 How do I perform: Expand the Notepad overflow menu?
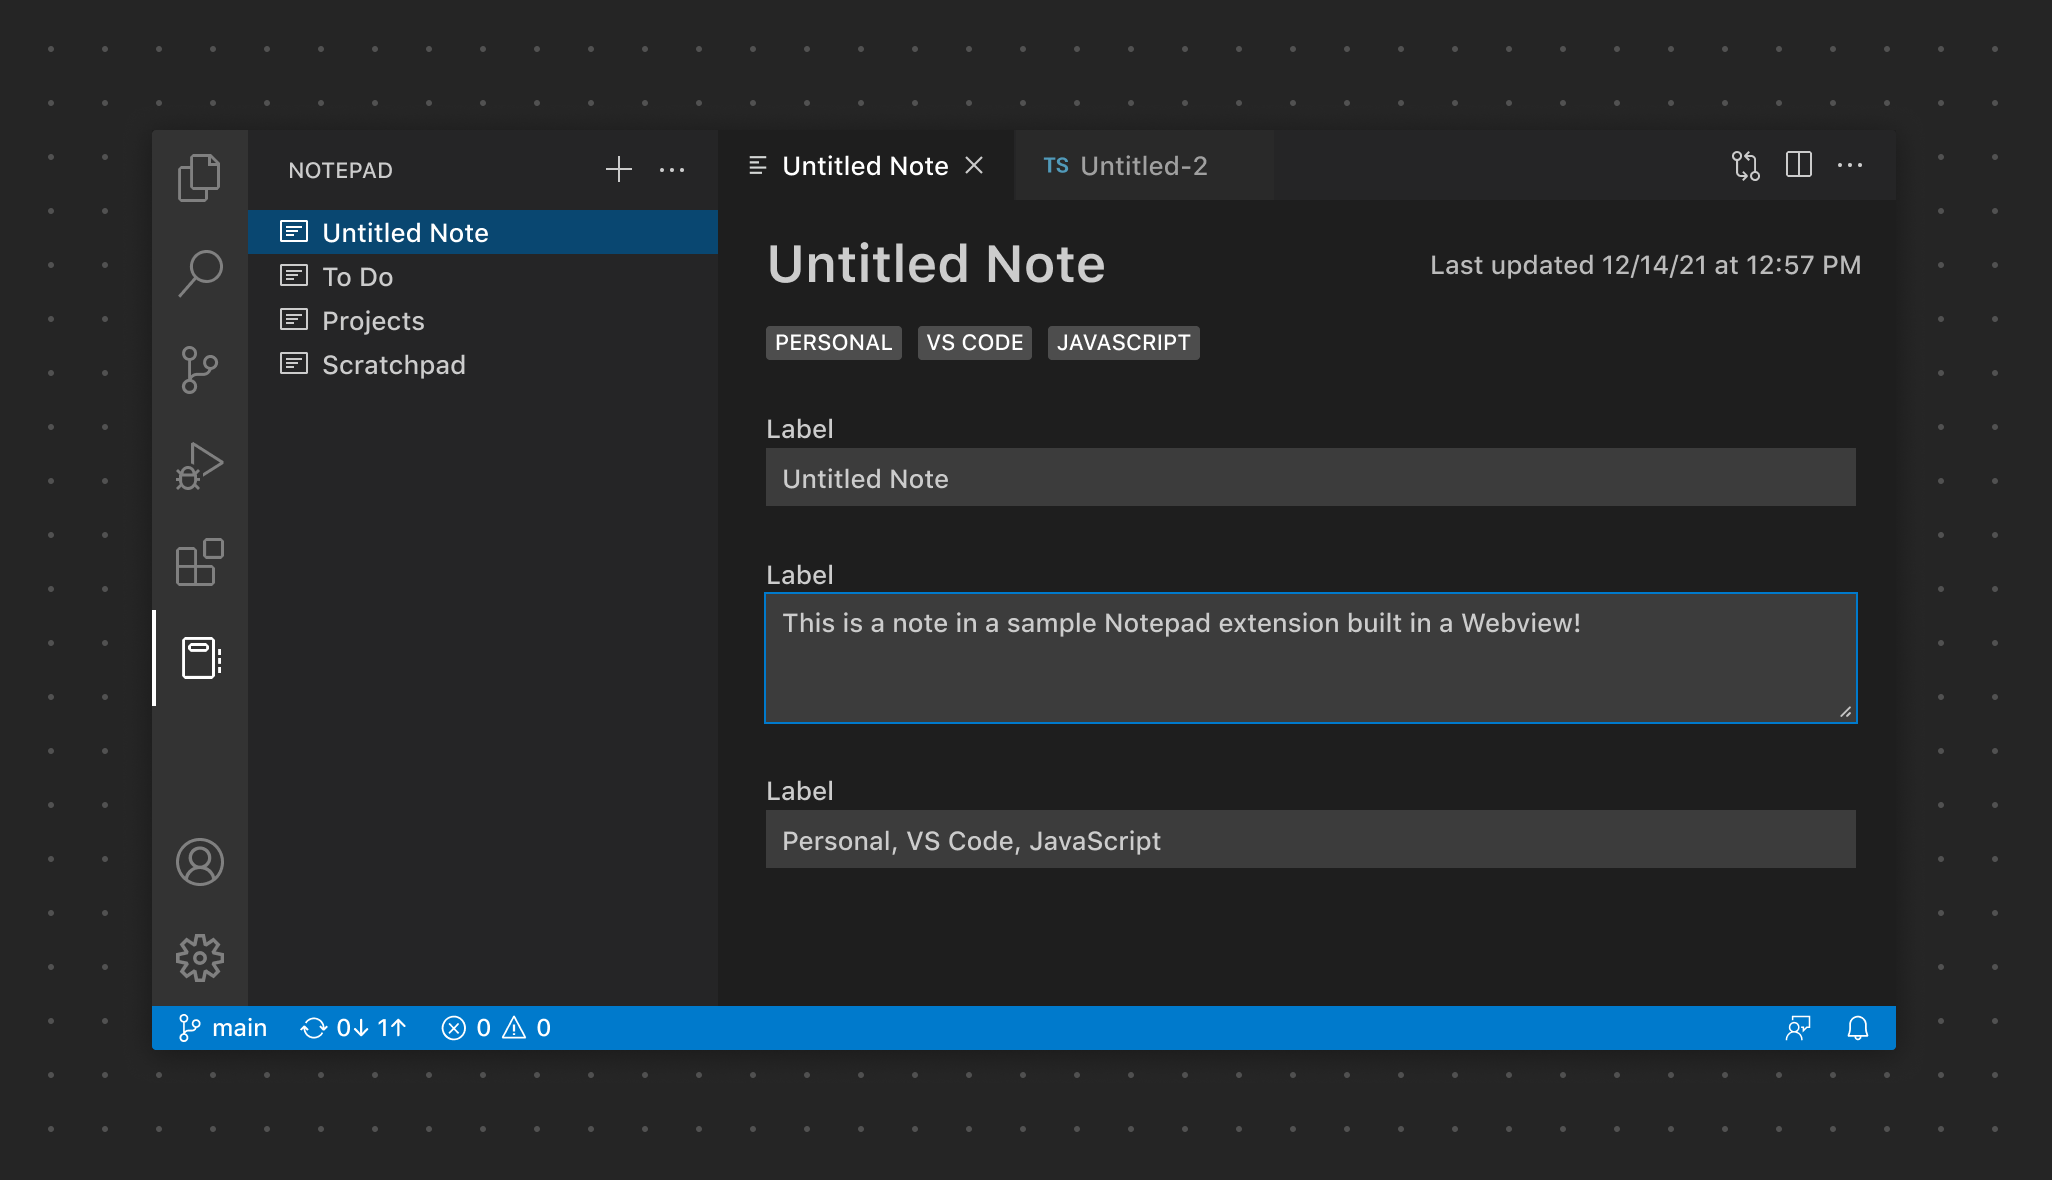tap(672, 169)
